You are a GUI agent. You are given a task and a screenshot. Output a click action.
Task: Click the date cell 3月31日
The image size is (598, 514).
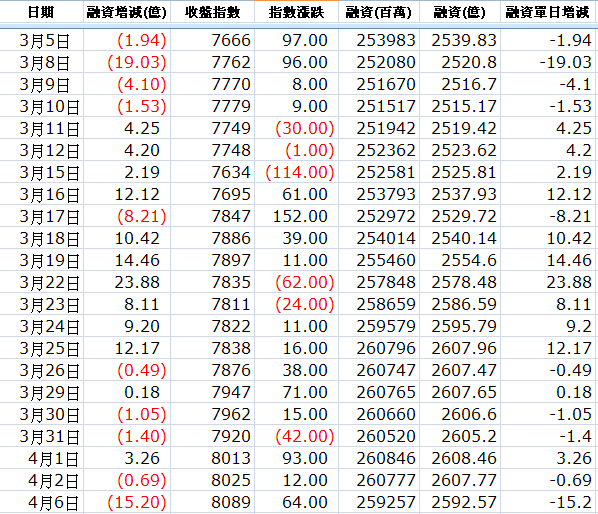41,436
